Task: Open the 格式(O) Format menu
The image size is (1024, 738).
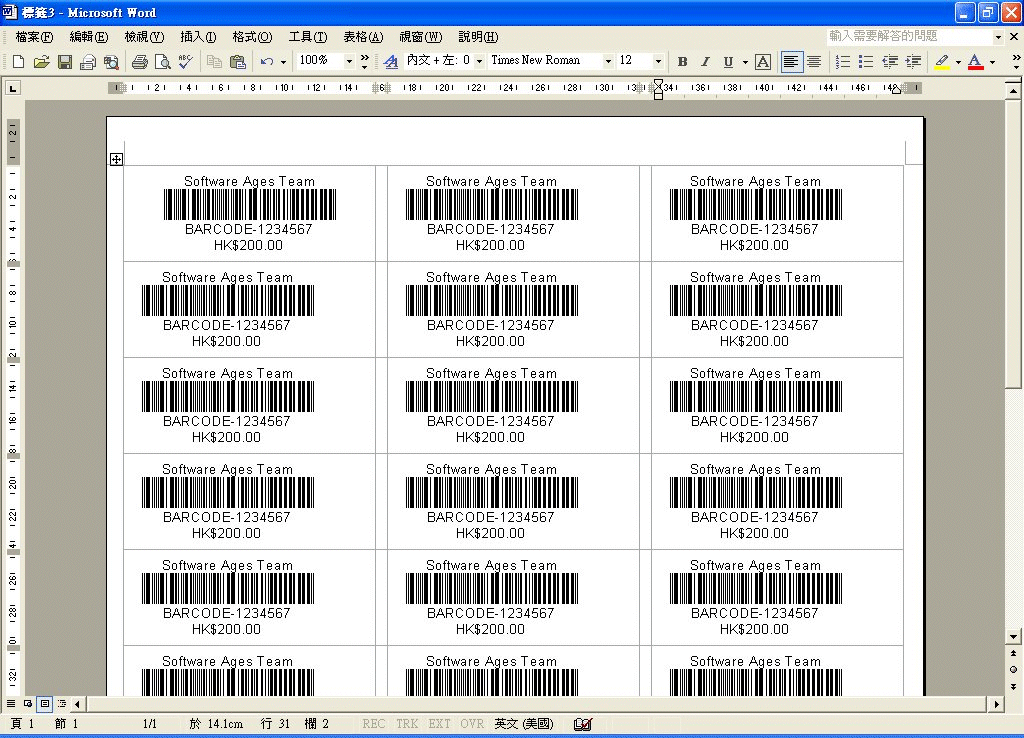Action: pyautogui.click(x=252, y=37)
